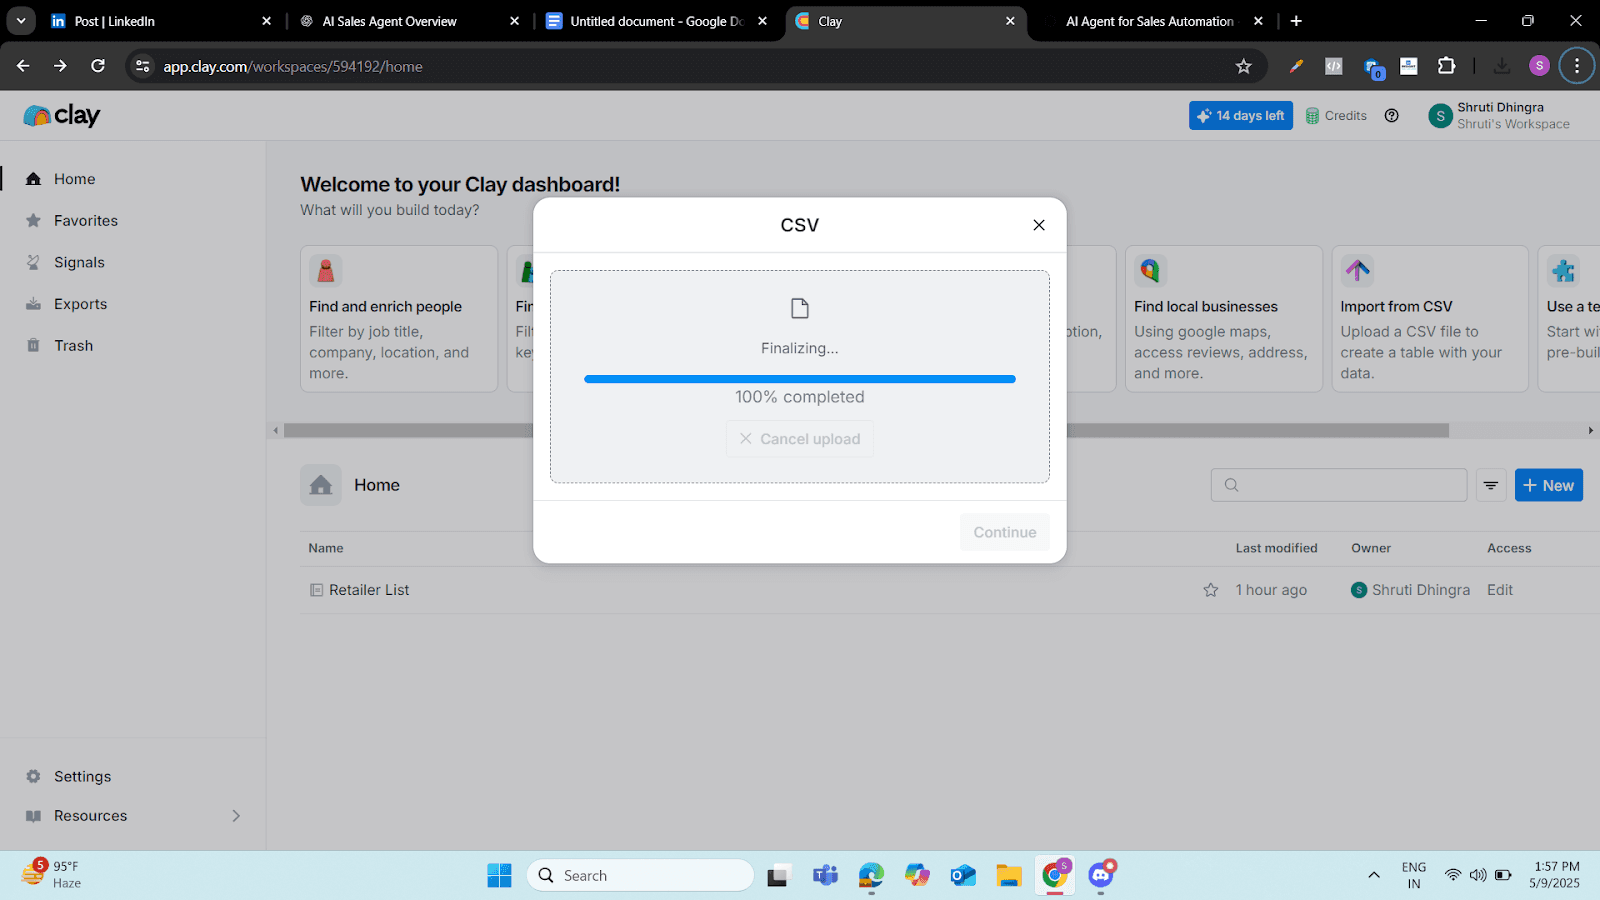This screenshot has height=900, width=1600.
Task: Click the Cancel upload button
Action: point(800,439)
